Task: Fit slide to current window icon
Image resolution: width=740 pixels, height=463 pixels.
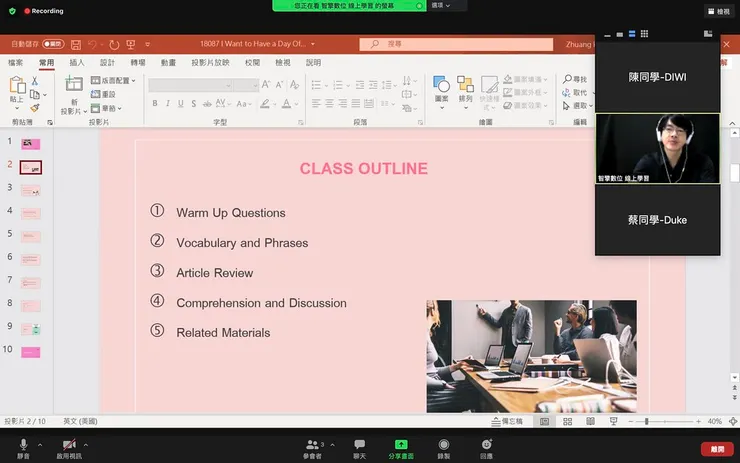Action: pos(733,421)
